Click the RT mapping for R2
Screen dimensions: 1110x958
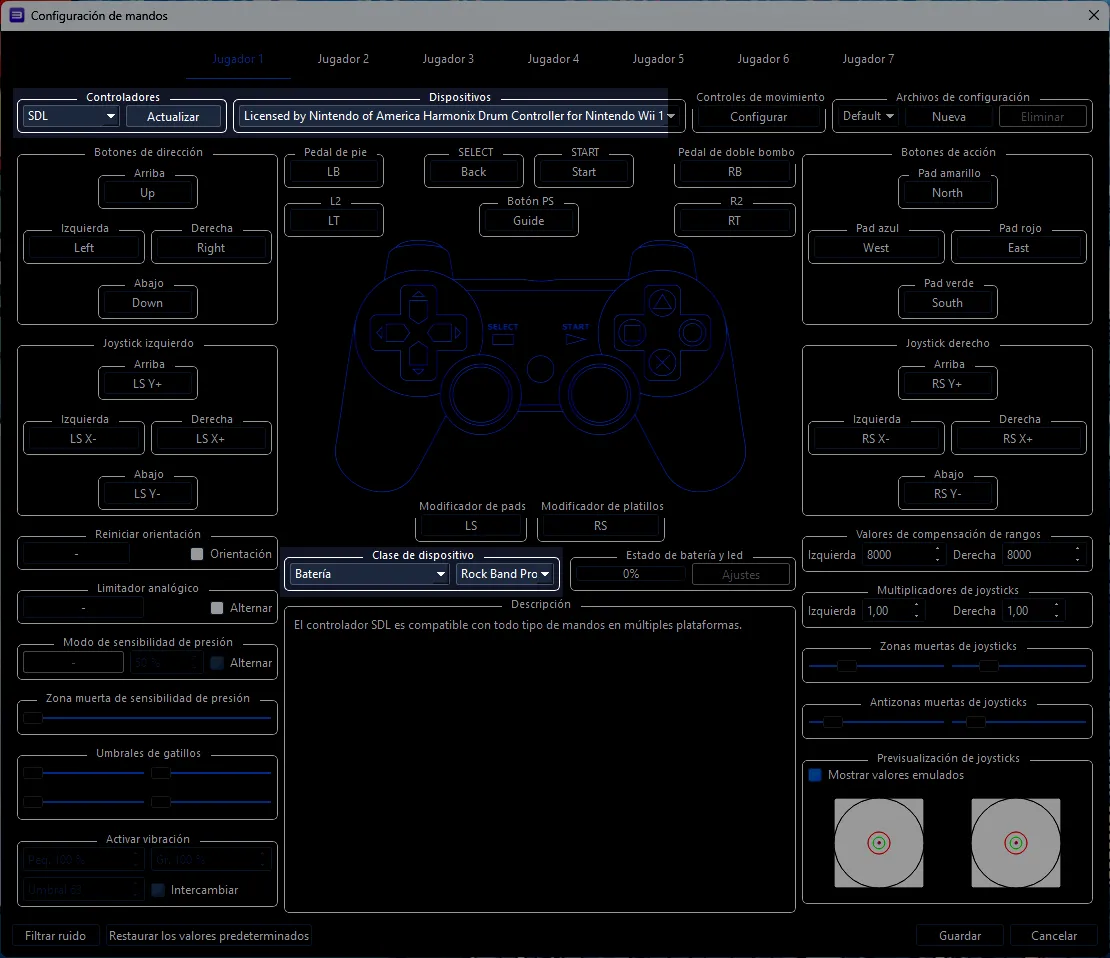(735, 221)
